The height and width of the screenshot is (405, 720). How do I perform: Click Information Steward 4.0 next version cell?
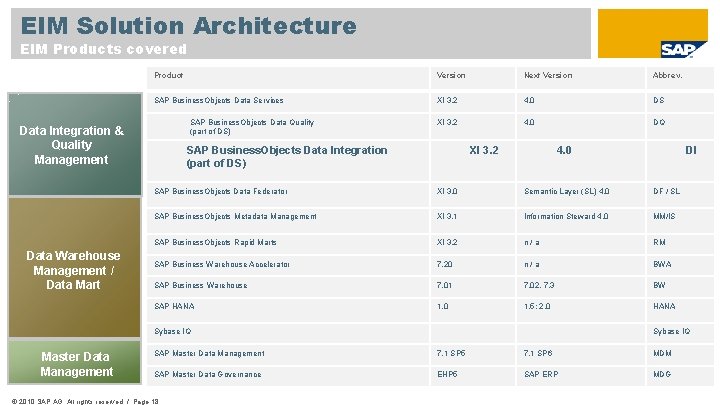566,216
